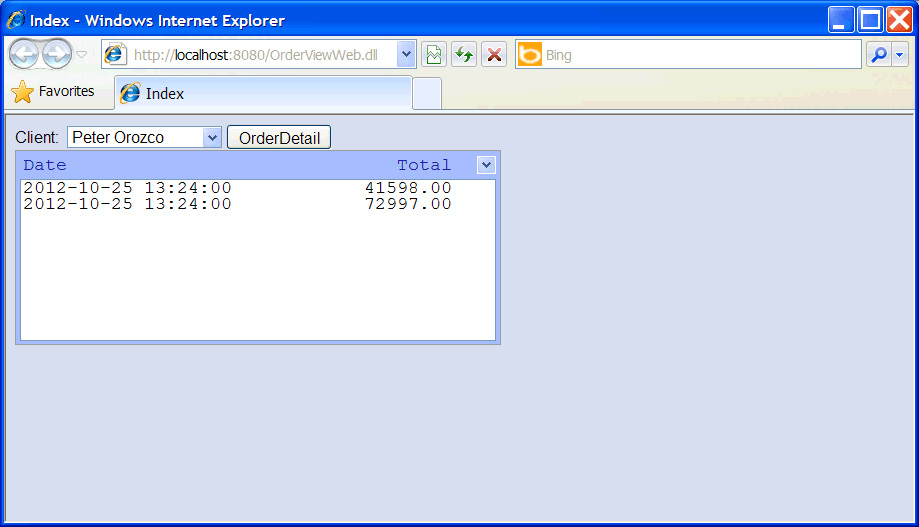Click the Date column header

click(45, 165)
